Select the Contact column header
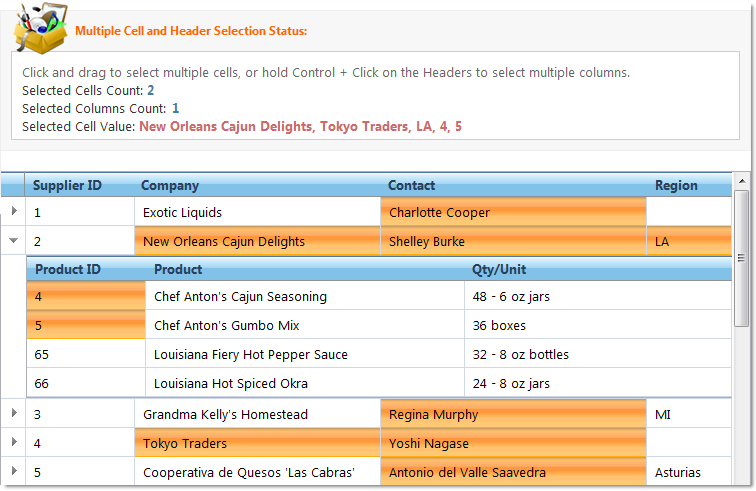756x491 pixels. click(x=411, y=185)
